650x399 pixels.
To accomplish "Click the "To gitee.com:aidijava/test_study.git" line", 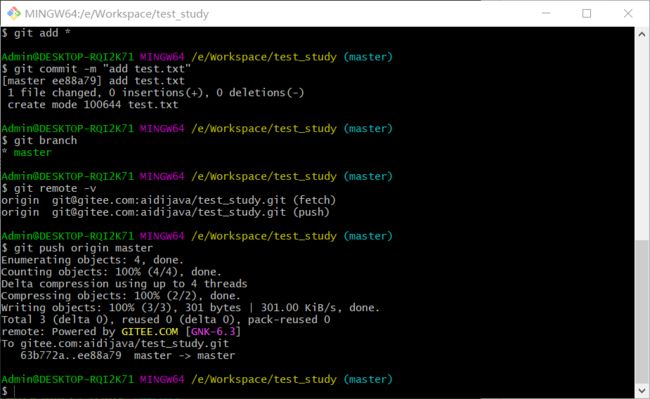I will pos(115,343).
